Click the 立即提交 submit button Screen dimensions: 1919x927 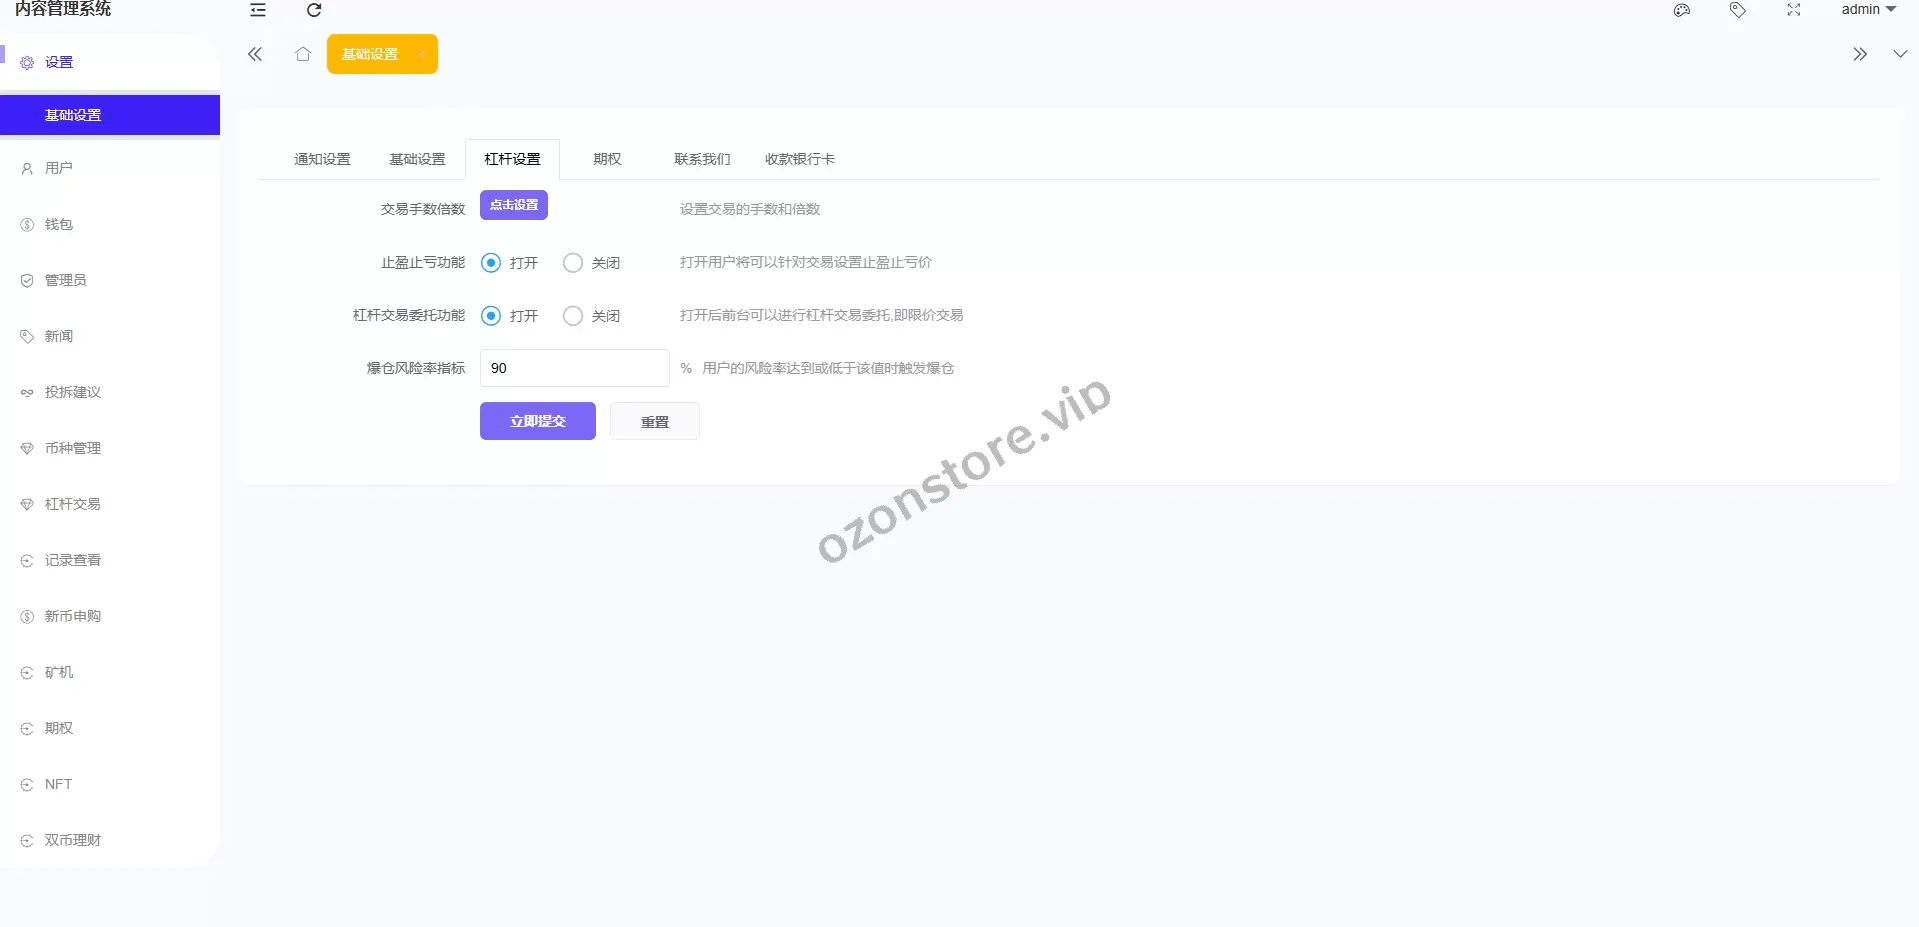click(x=538, y=421)
